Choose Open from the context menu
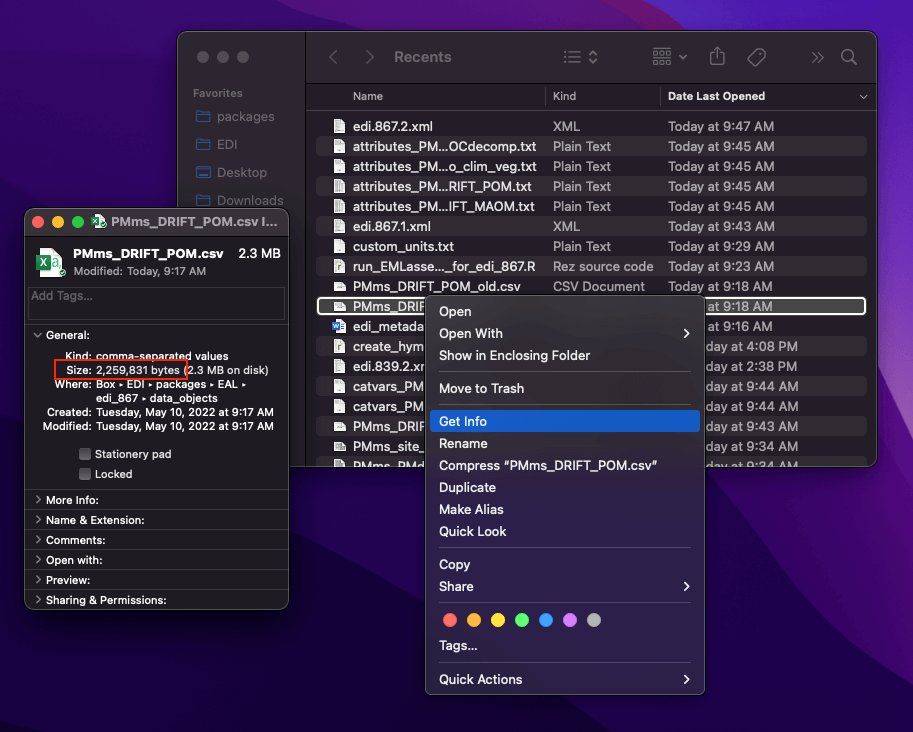 [565, 312]
